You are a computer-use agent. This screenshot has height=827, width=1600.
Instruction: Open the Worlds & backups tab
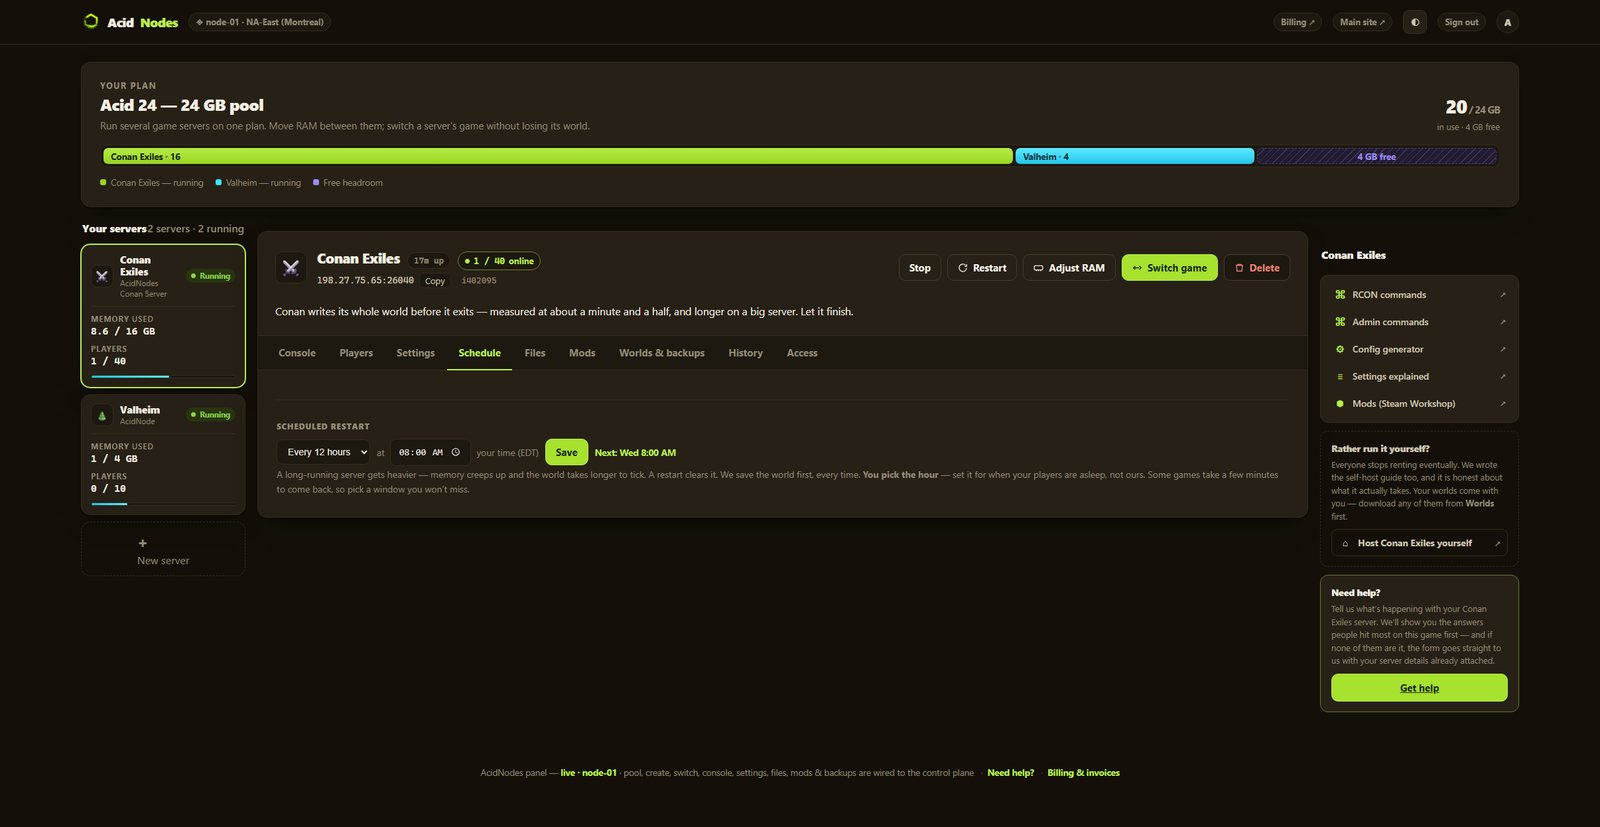(662, 353)
